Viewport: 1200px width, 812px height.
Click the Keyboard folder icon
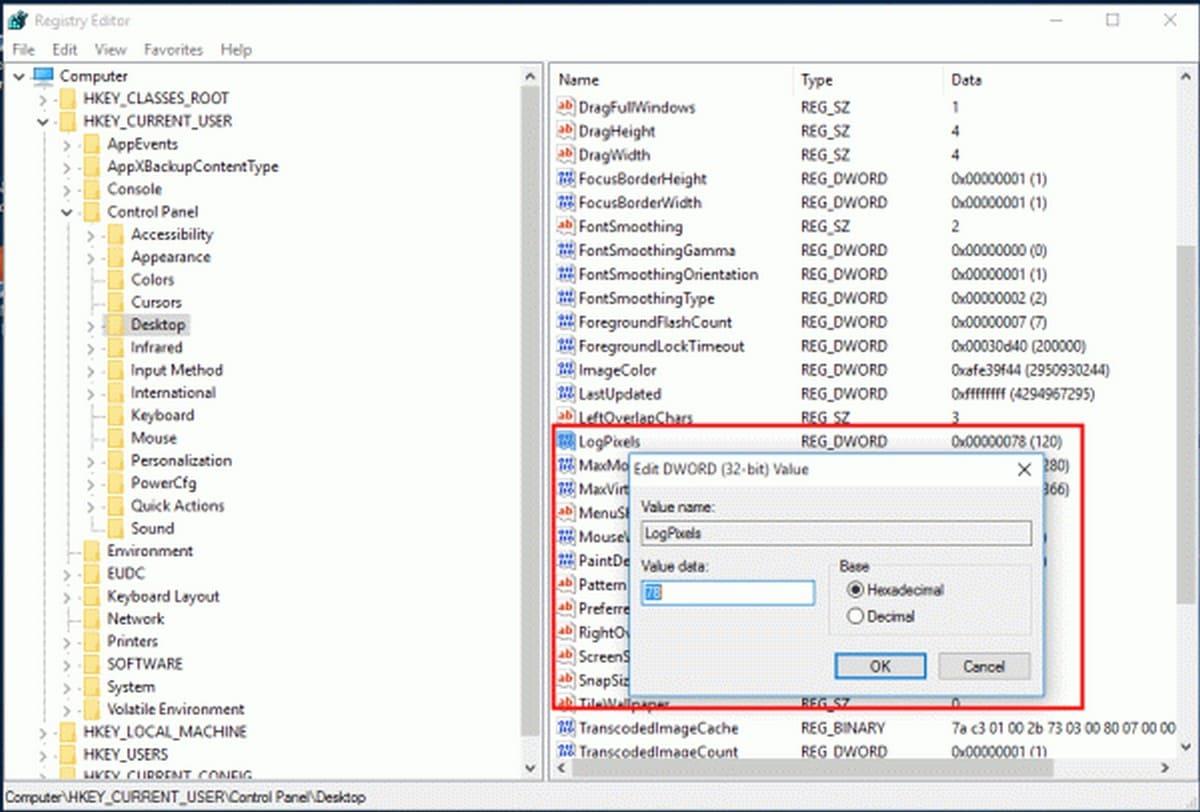click(x=115, y=415)
